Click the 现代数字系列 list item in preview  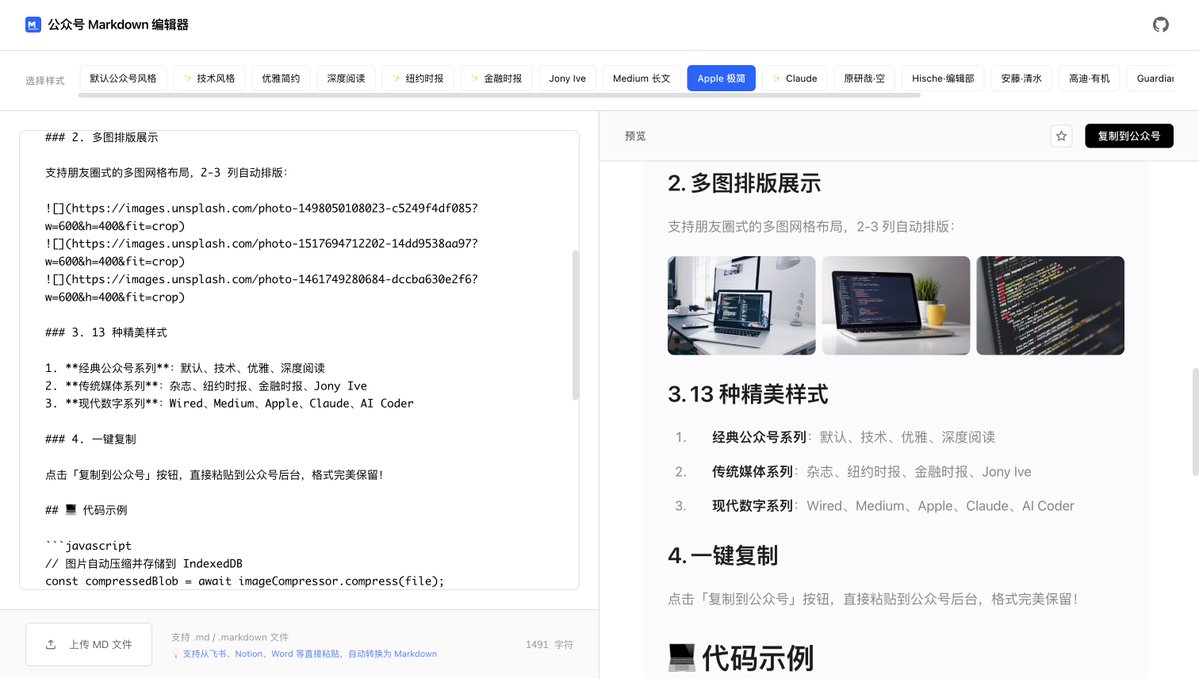893,506
